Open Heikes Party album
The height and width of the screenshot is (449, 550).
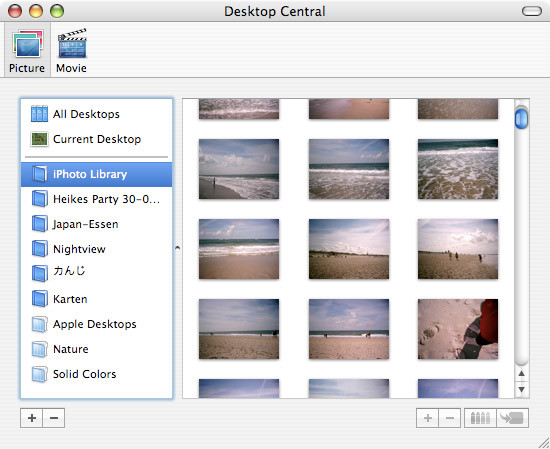[96, 199]
